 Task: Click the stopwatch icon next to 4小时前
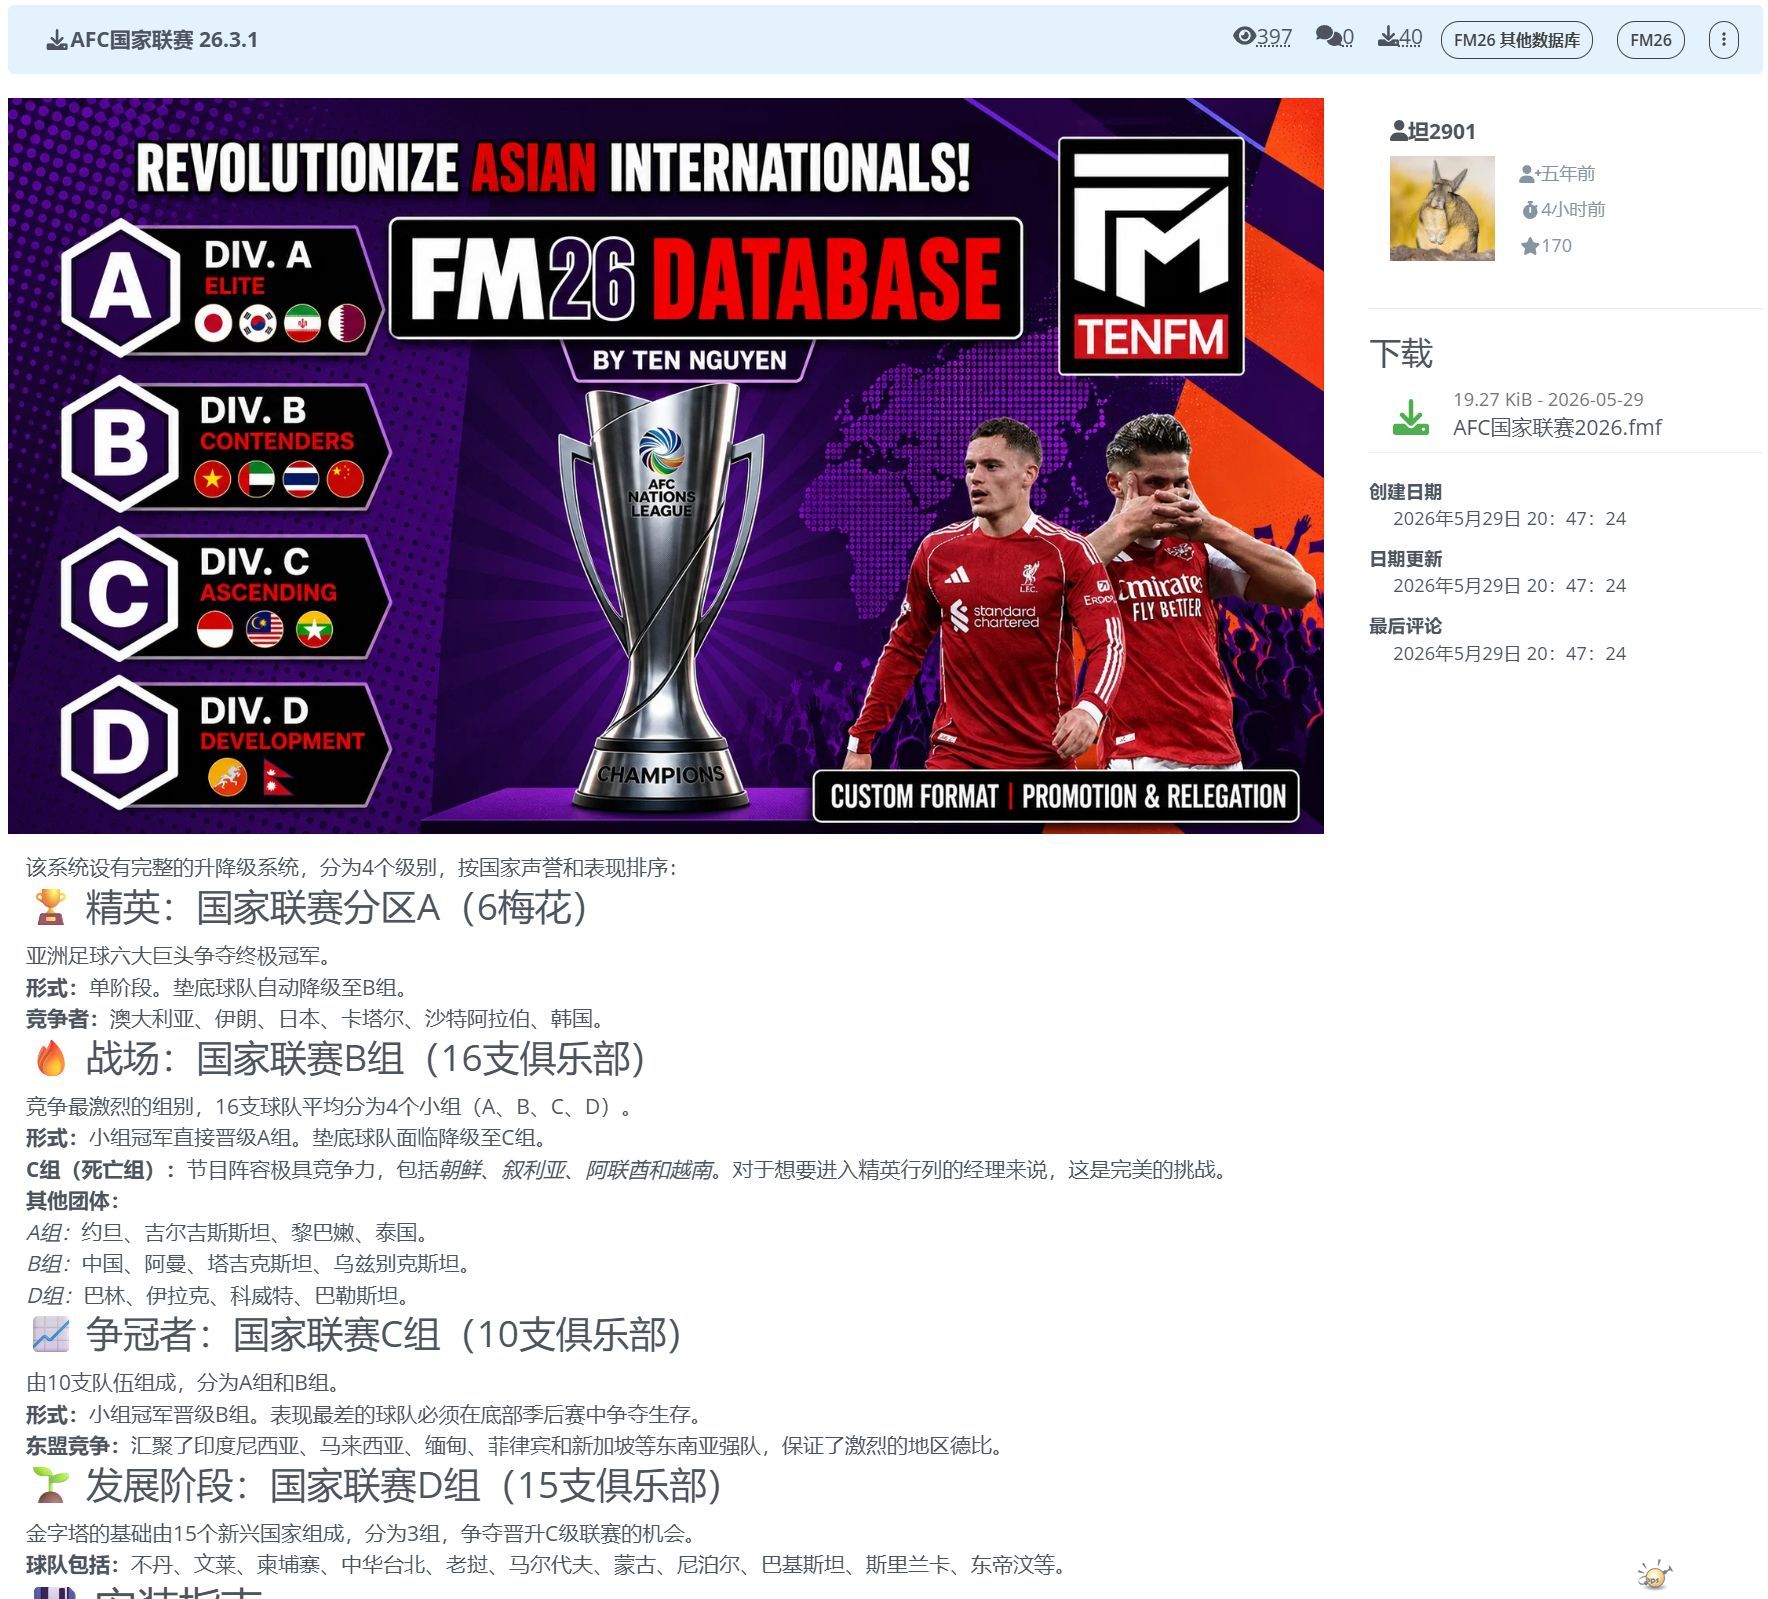point(1529,210)
